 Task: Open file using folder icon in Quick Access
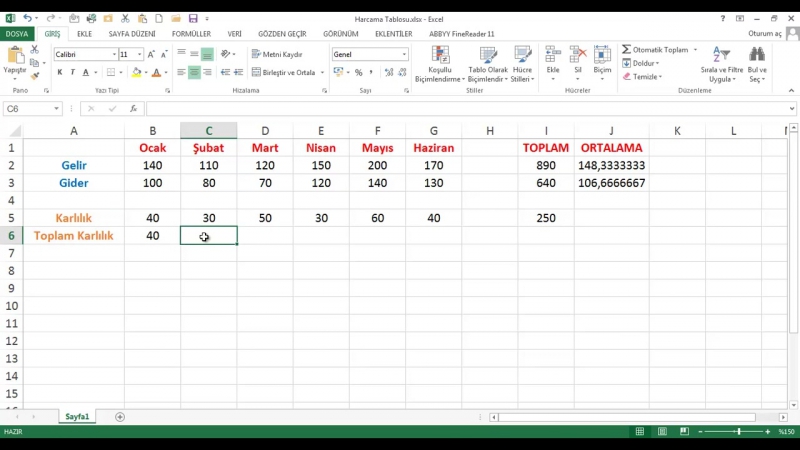(176, 19)
